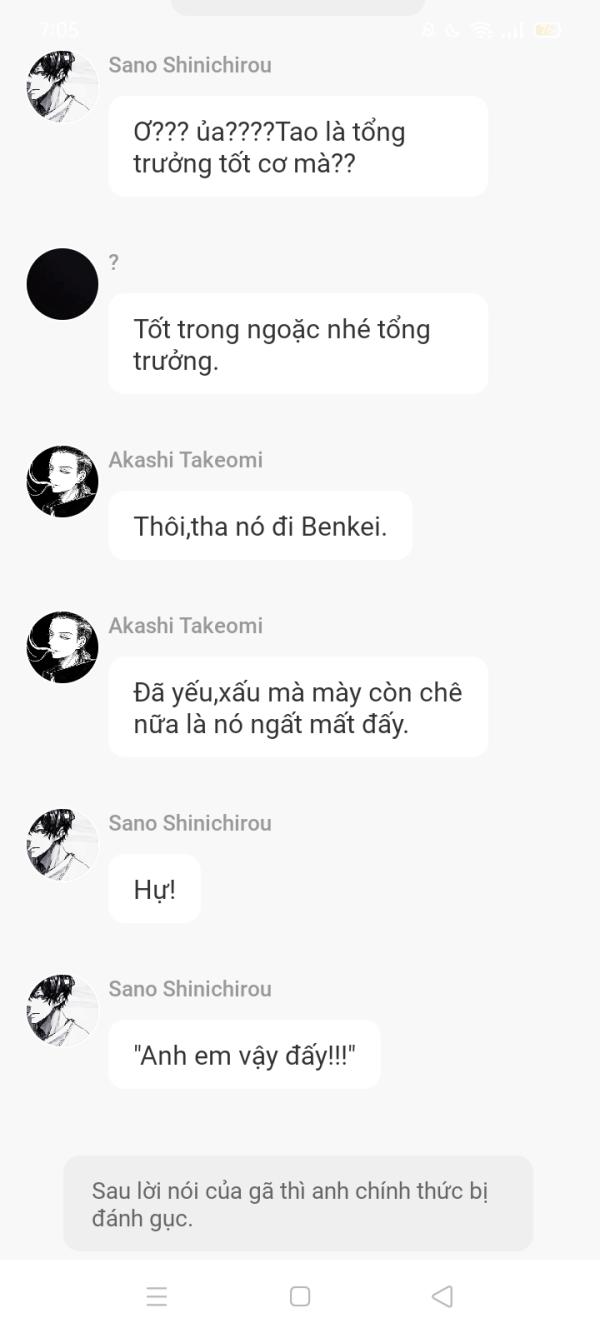The width and height of the screenshot is (600, 1333).
Task: Open Akashi Takeomi avatar beside "Thôi,tha nó đi Benkei."
Action: [62, 481]
